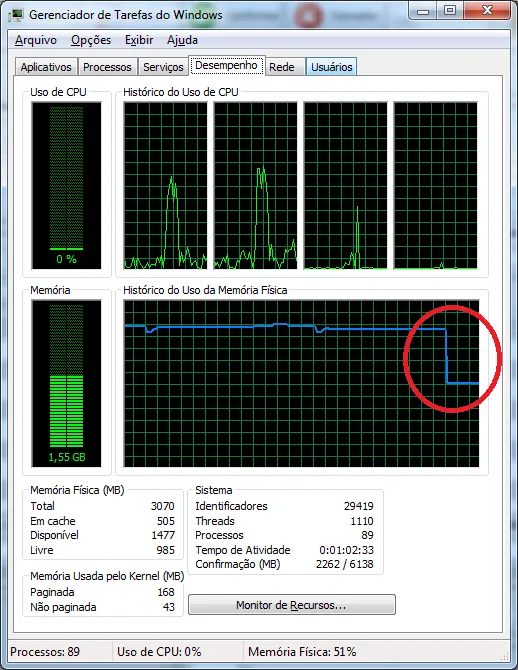Switch to the Rede tab
Screen dimensions: 518x670
(x=282, y=67)
